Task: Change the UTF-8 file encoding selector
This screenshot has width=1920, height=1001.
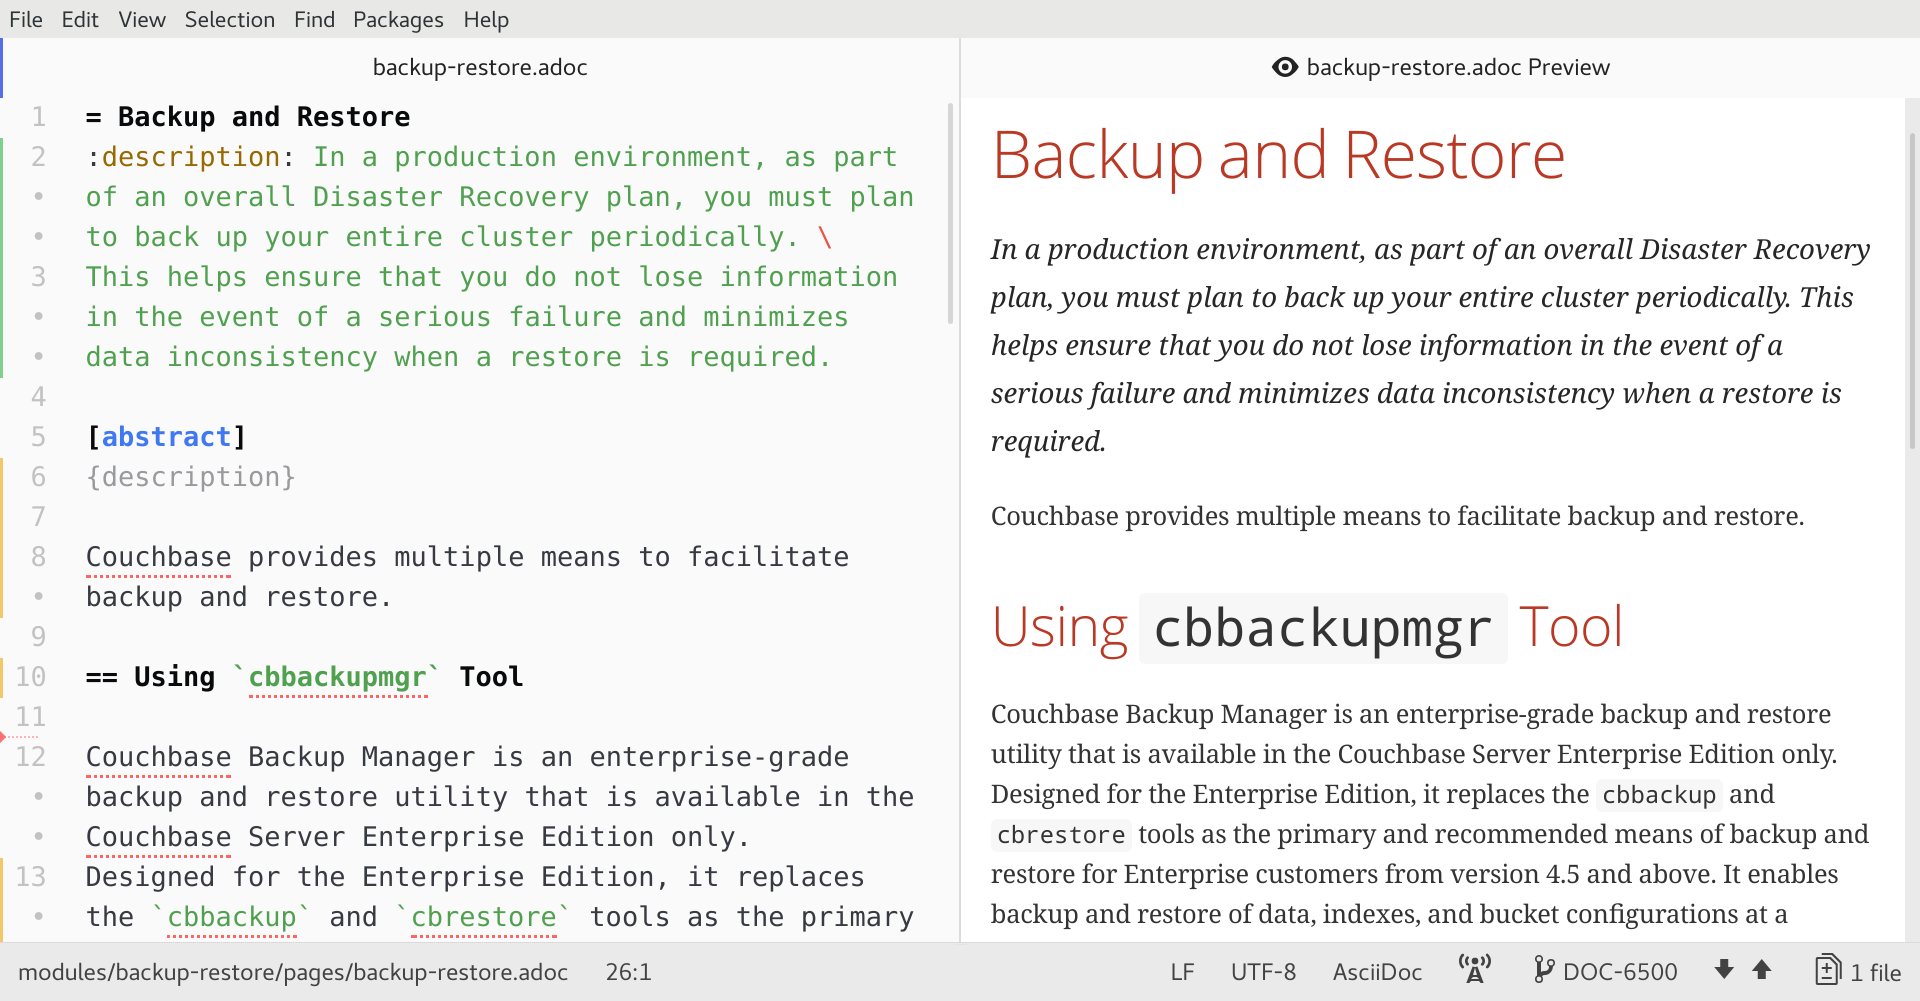Action: [x=1263, y=972]
